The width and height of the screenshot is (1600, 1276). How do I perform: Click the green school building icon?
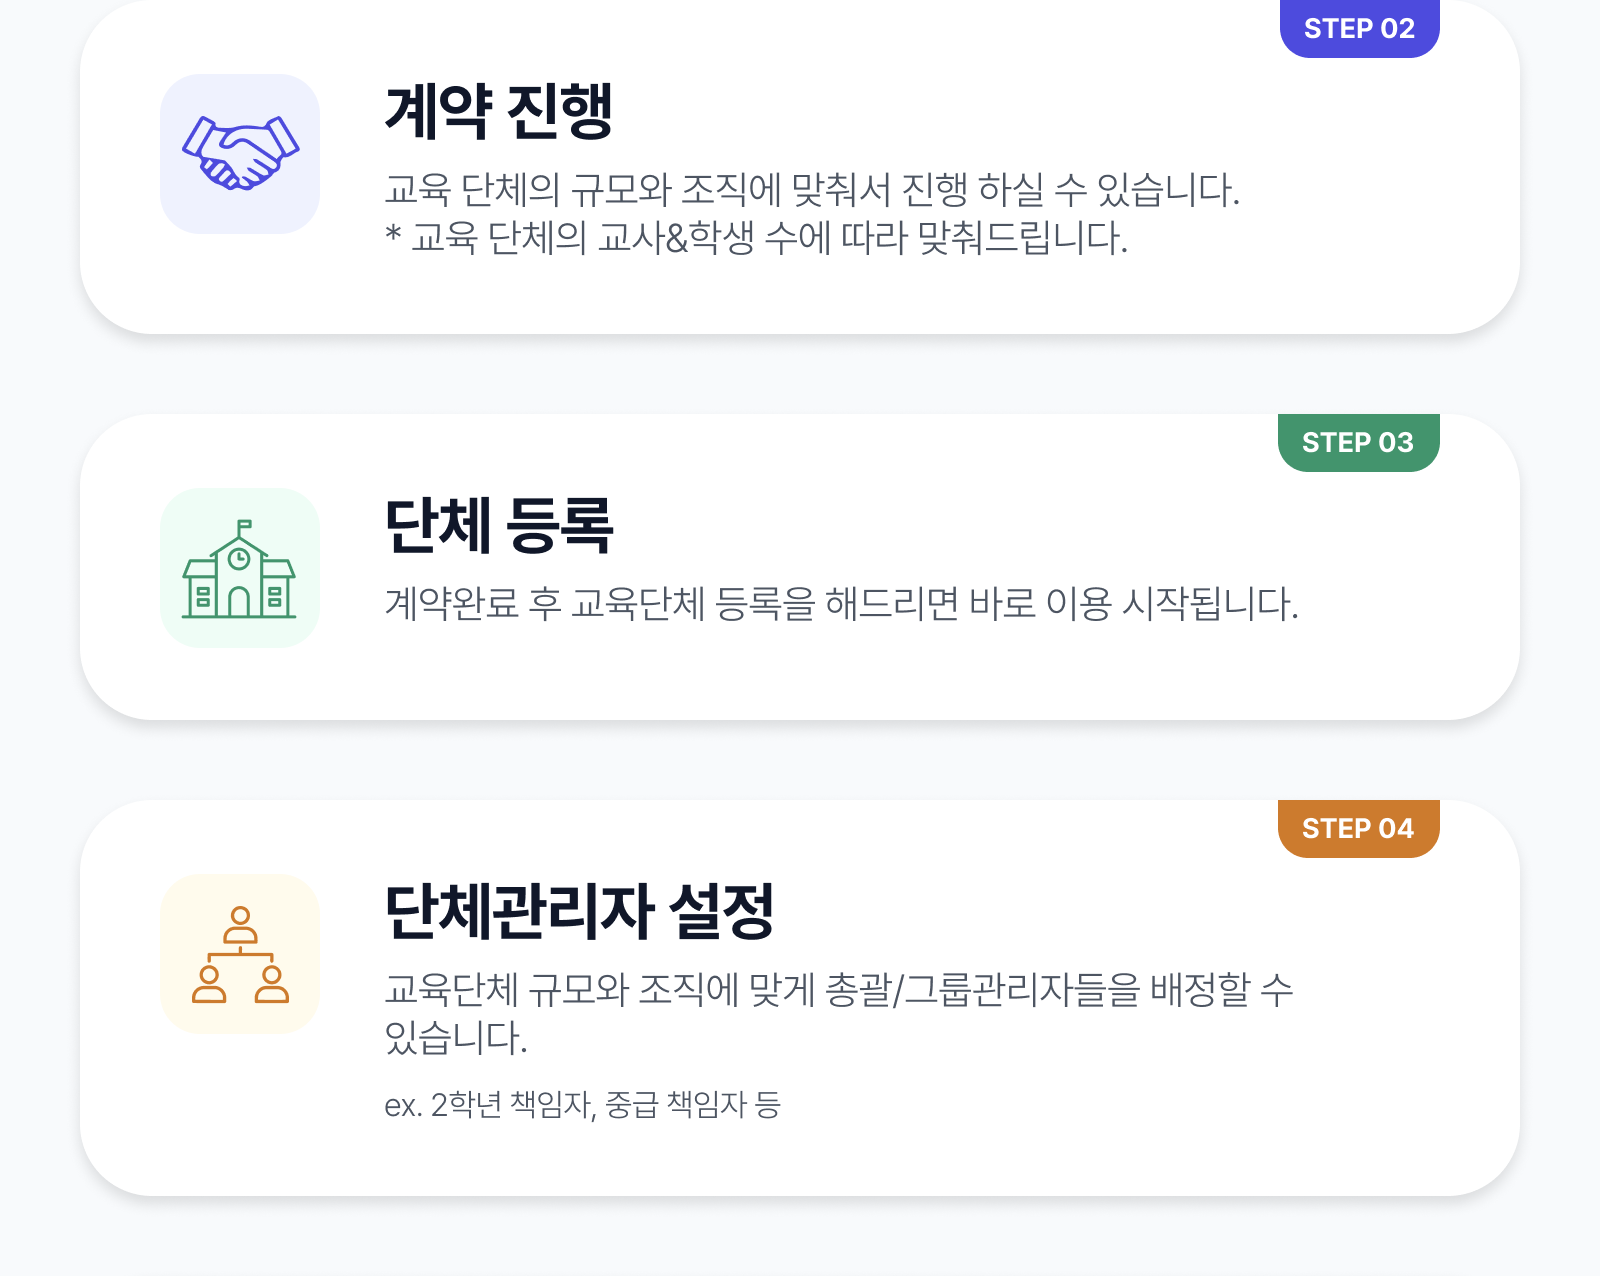240,568
